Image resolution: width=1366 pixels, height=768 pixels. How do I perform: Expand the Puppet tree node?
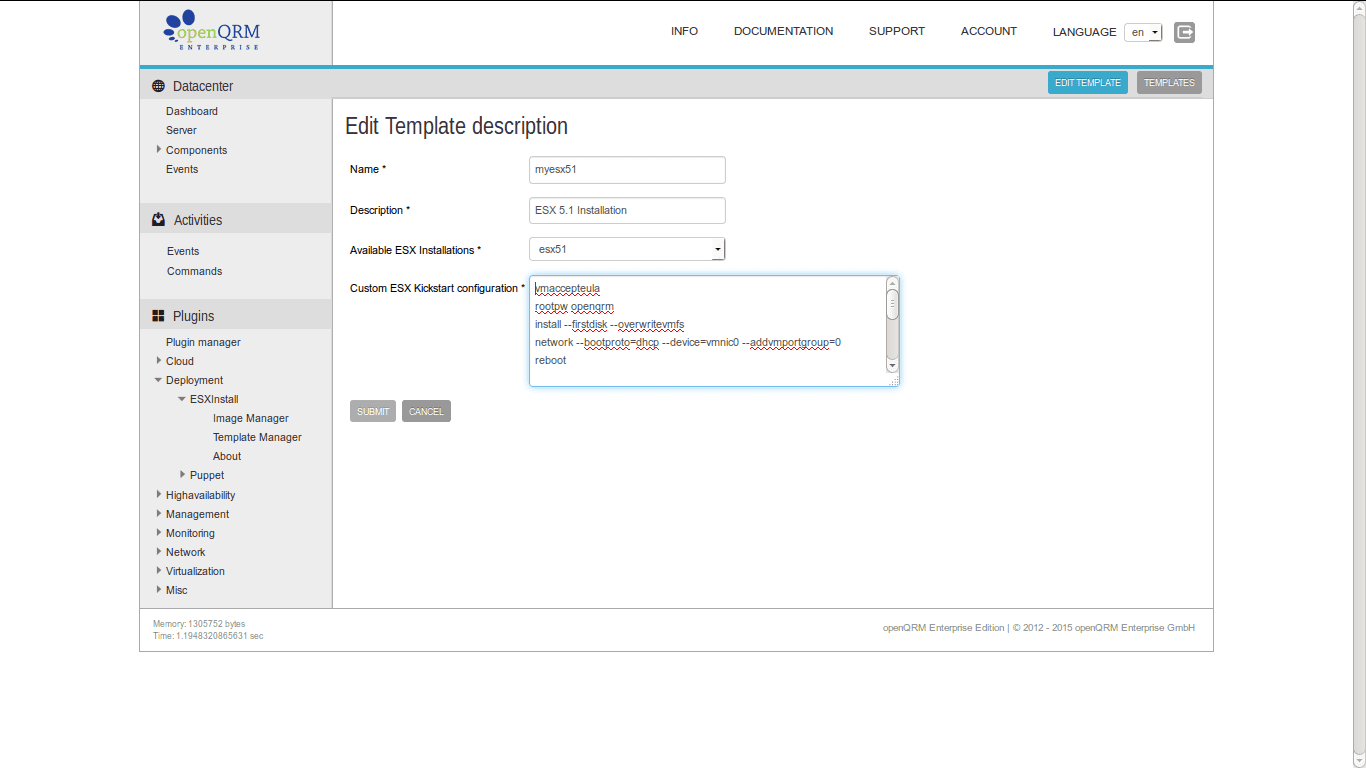coord(182,474)
